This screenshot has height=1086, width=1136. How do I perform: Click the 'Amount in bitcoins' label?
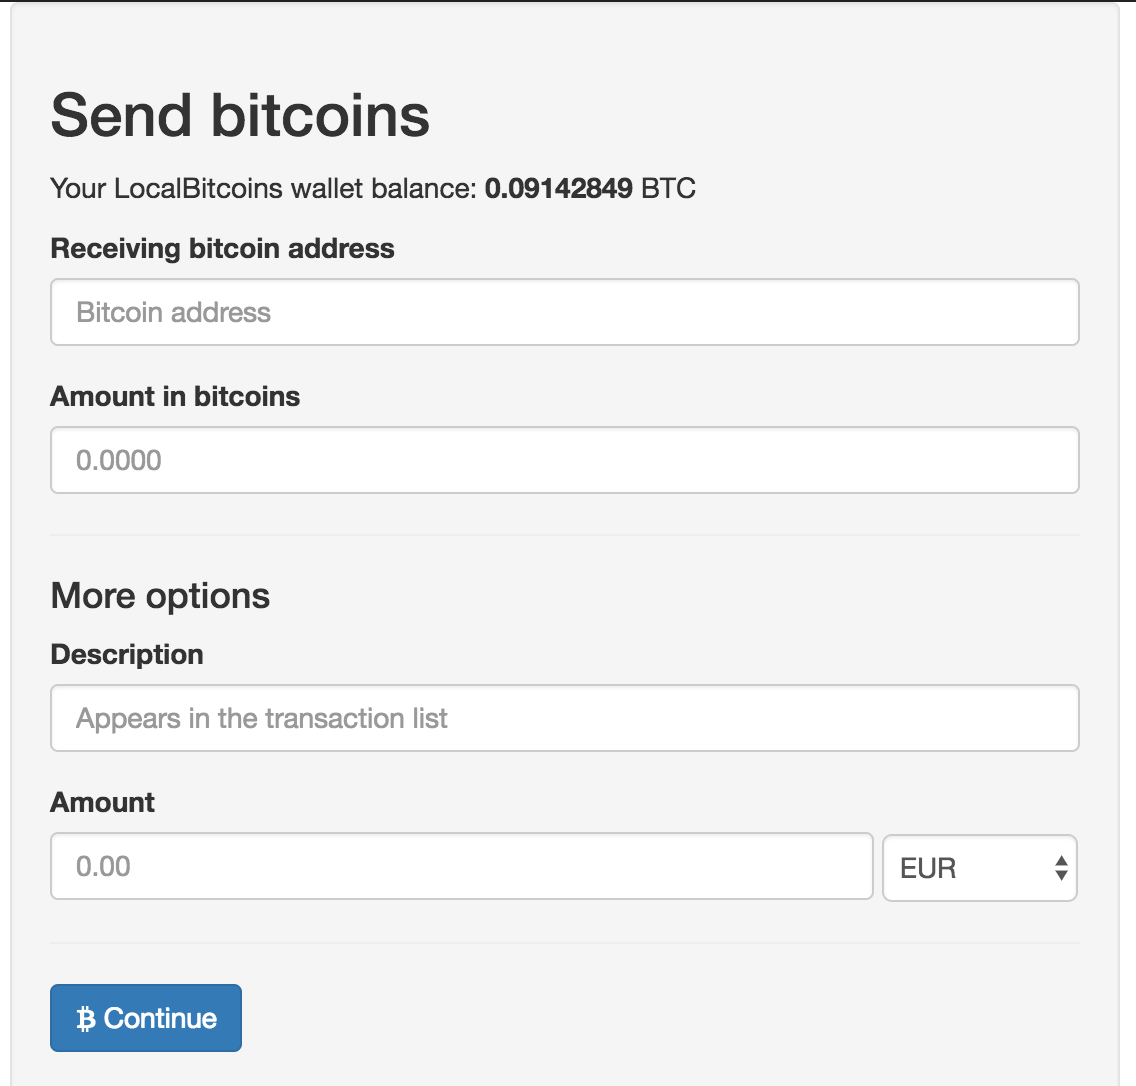tap(175, 396)
